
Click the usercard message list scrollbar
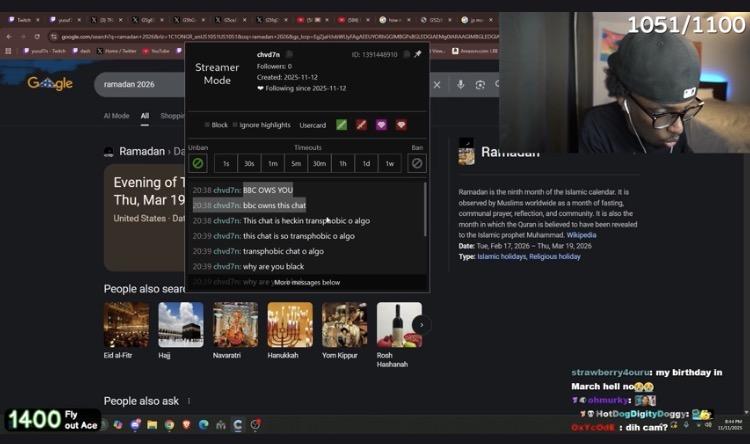425,210
